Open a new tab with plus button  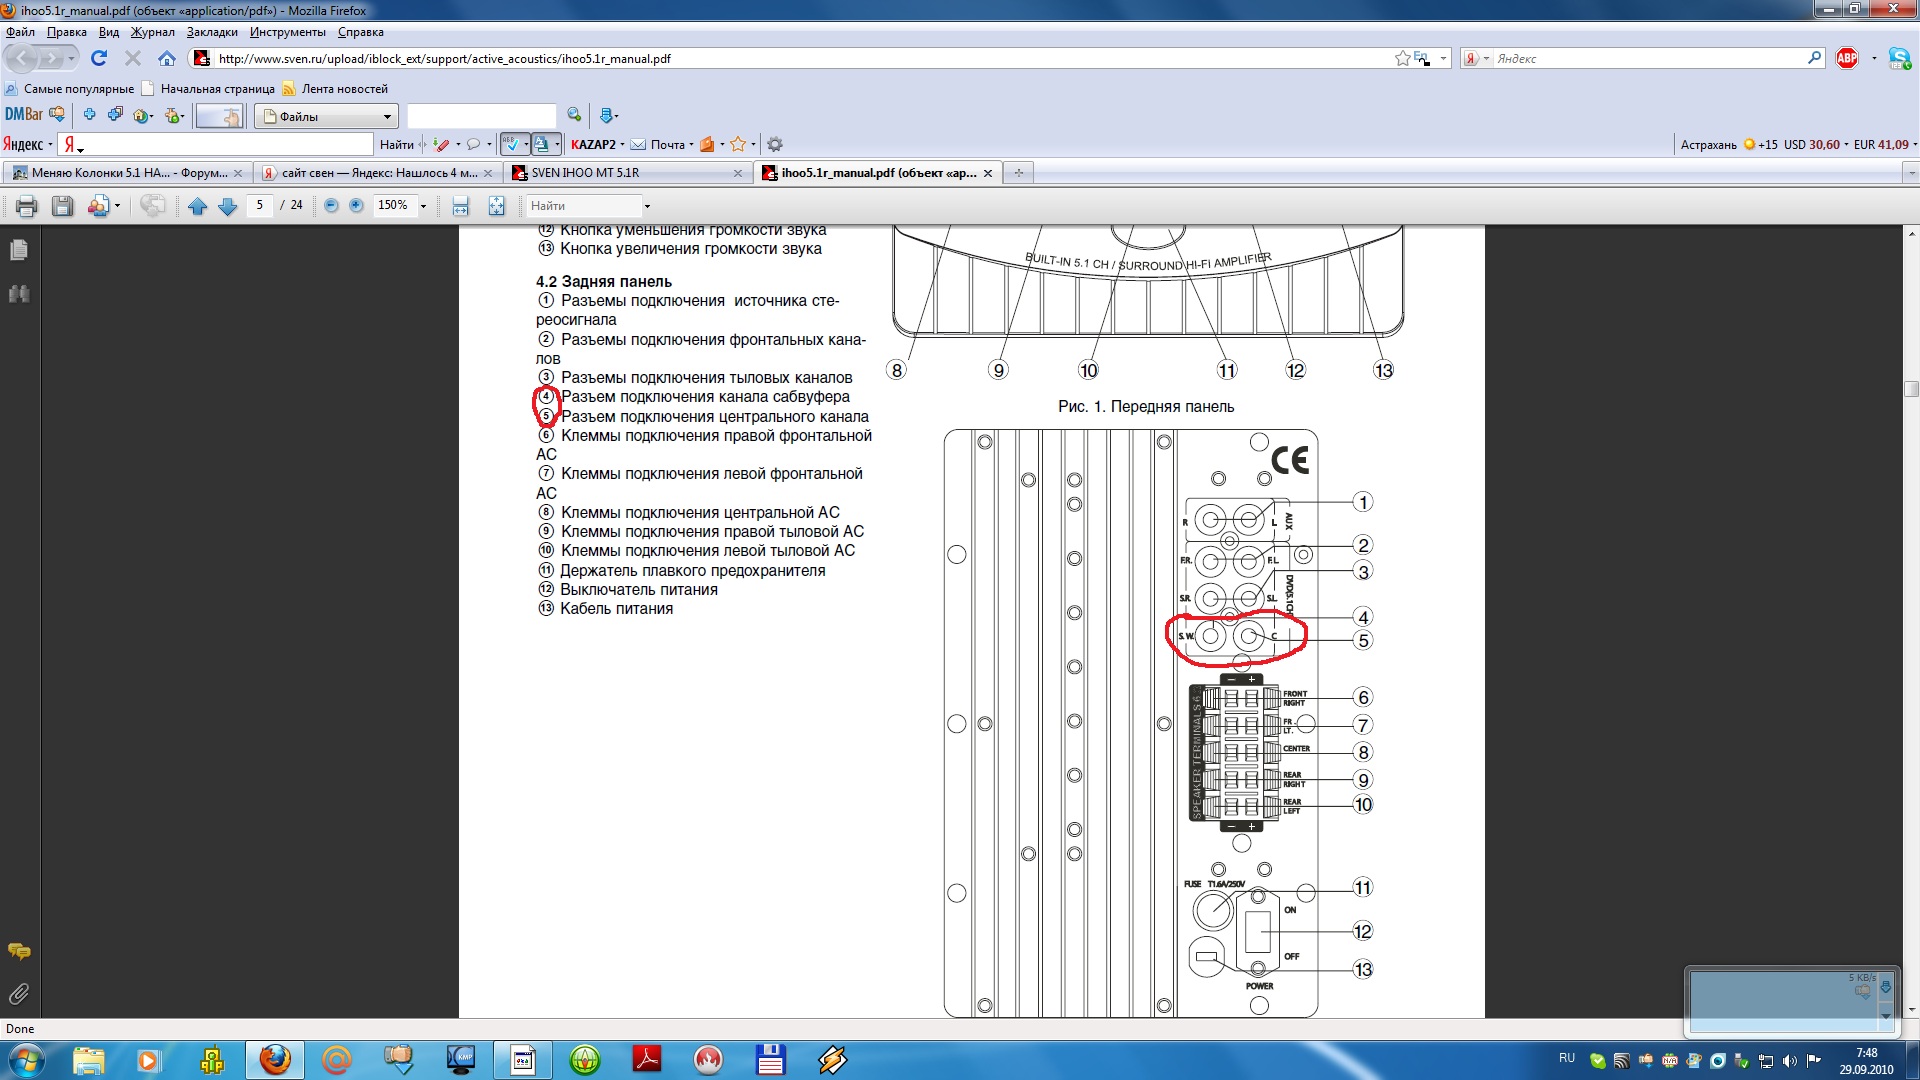pyautogui.click(x=1018, y=173)
